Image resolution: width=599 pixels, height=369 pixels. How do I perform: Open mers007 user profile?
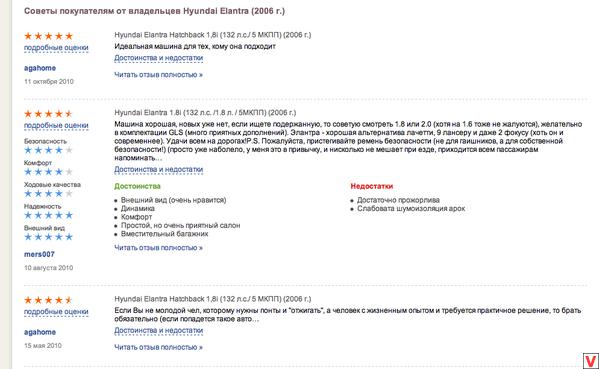tap(39, 254)
